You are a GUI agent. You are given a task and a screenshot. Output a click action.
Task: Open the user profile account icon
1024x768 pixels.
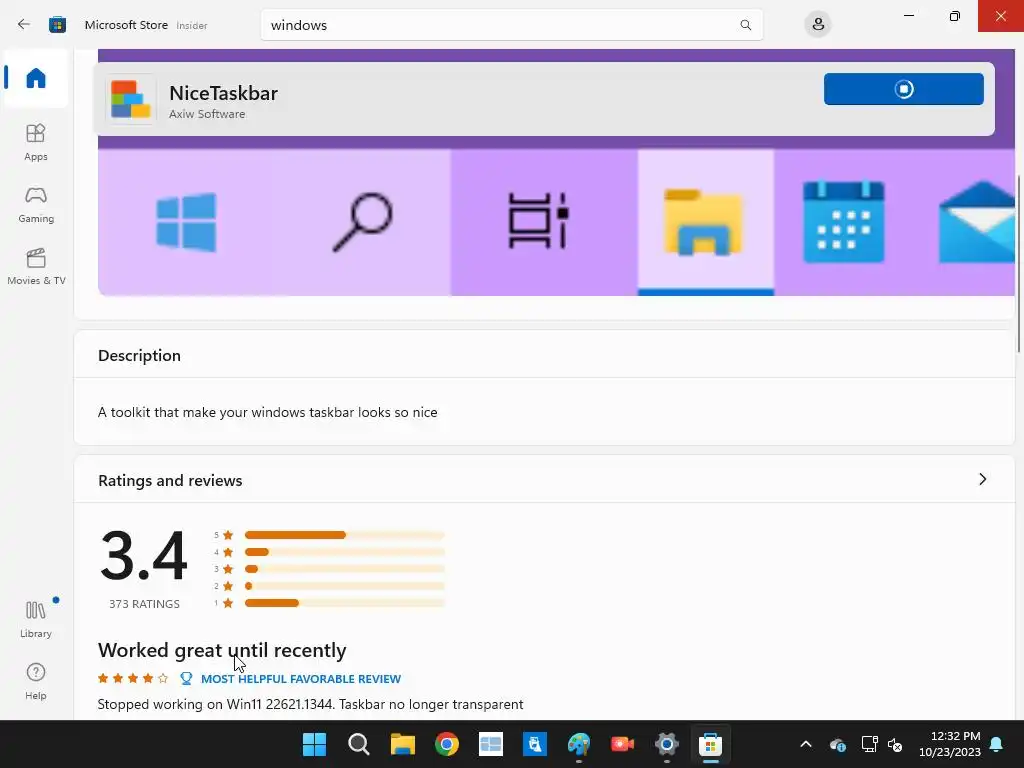818,25
